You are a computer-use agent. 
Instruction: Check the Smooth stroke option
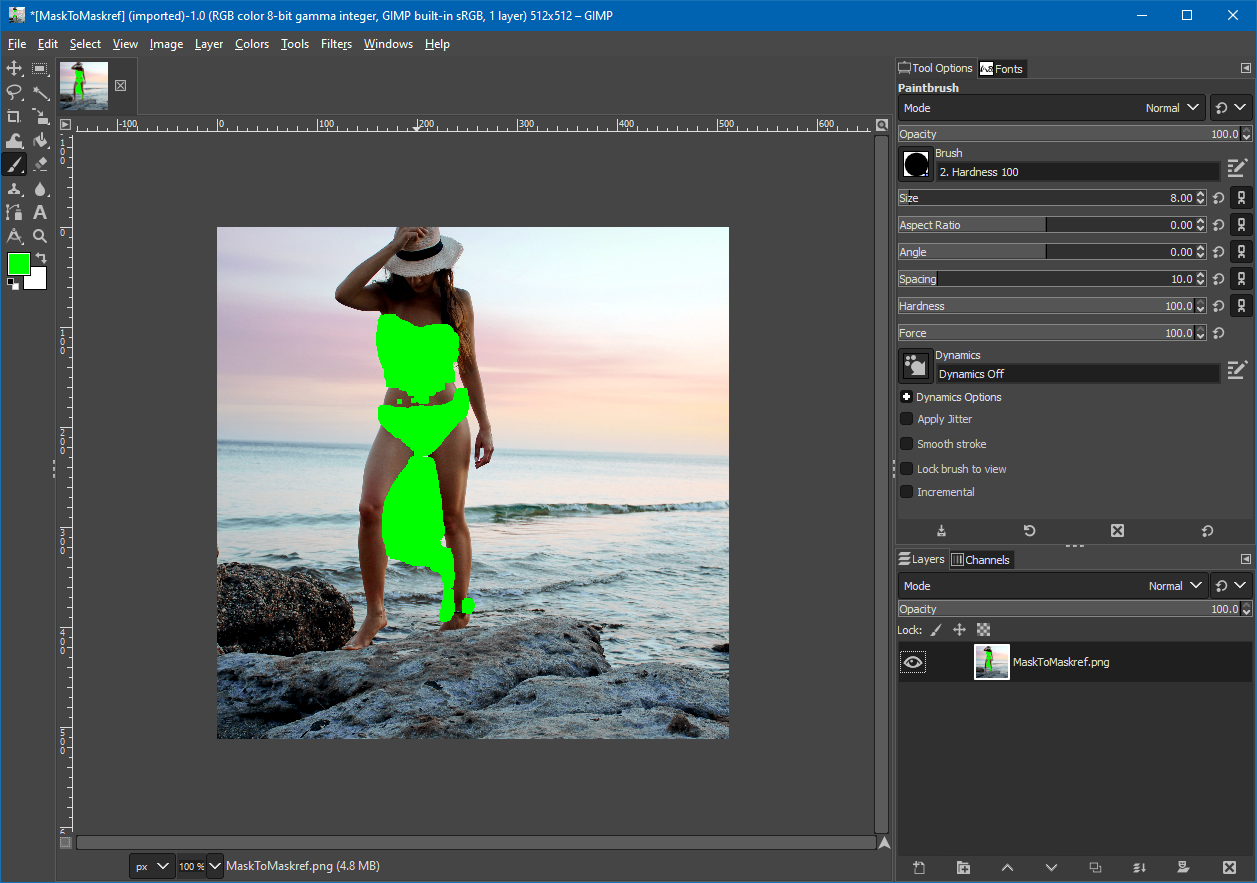point(907,444)
